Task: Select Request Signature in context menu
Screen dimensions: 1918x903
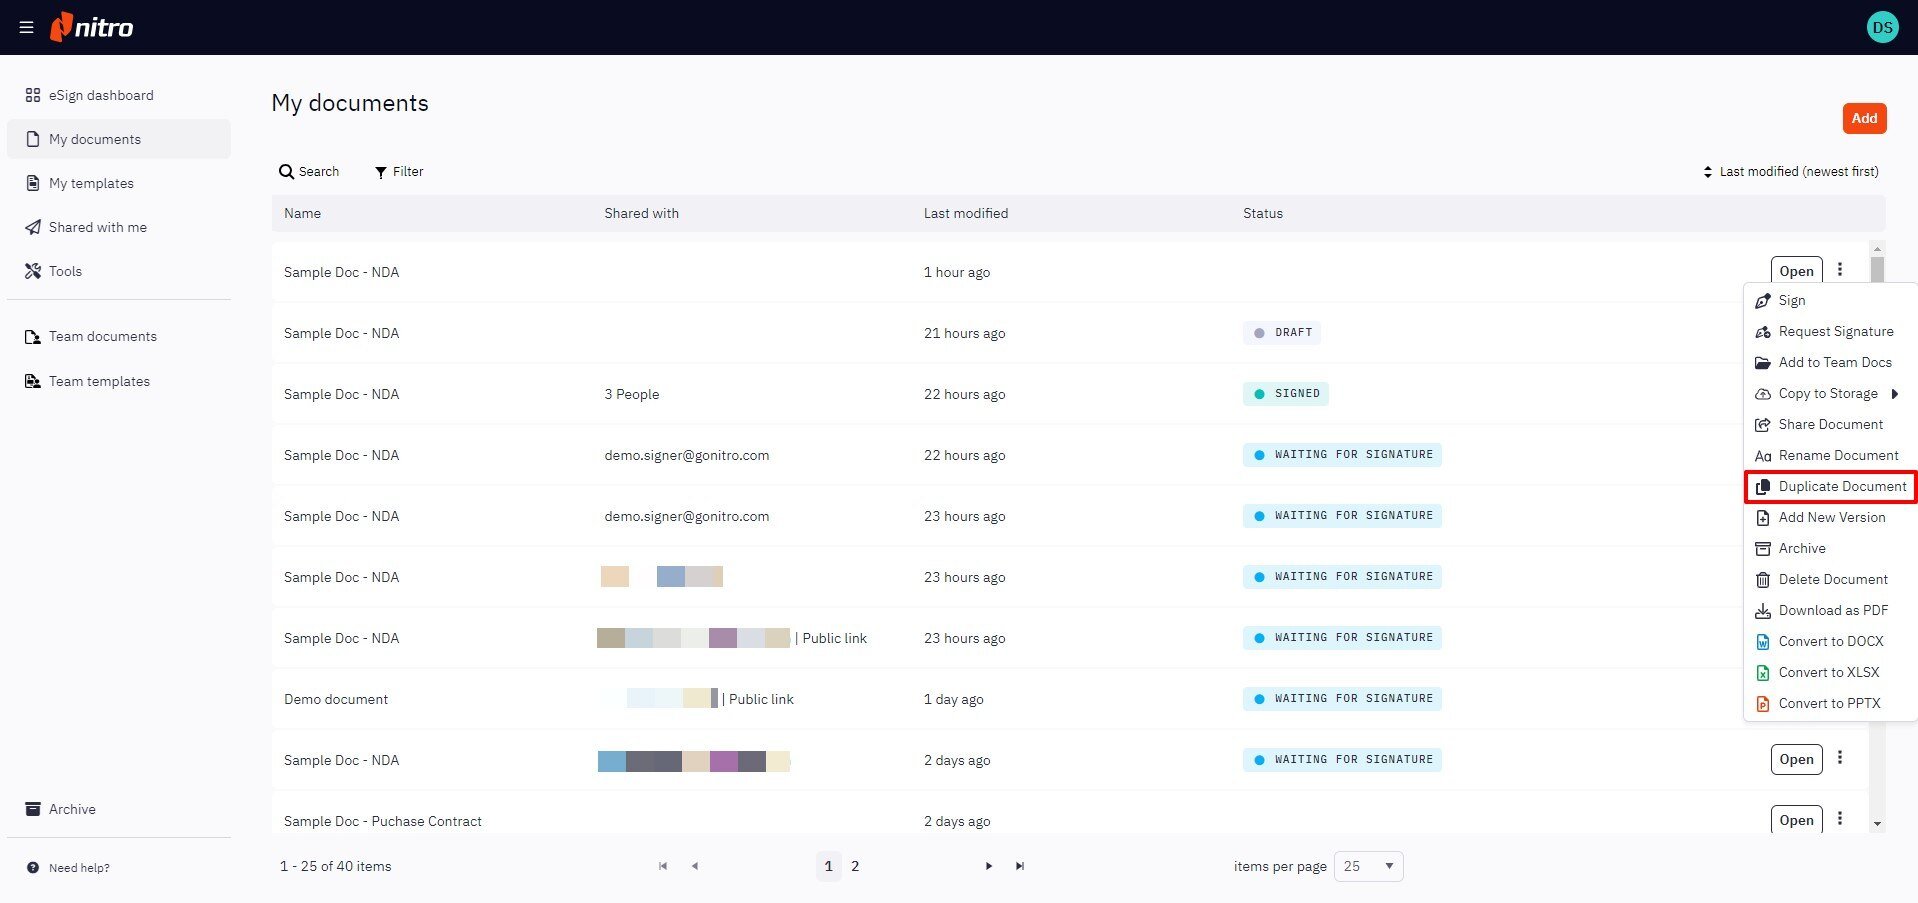Action: (x=1835, y=332)
